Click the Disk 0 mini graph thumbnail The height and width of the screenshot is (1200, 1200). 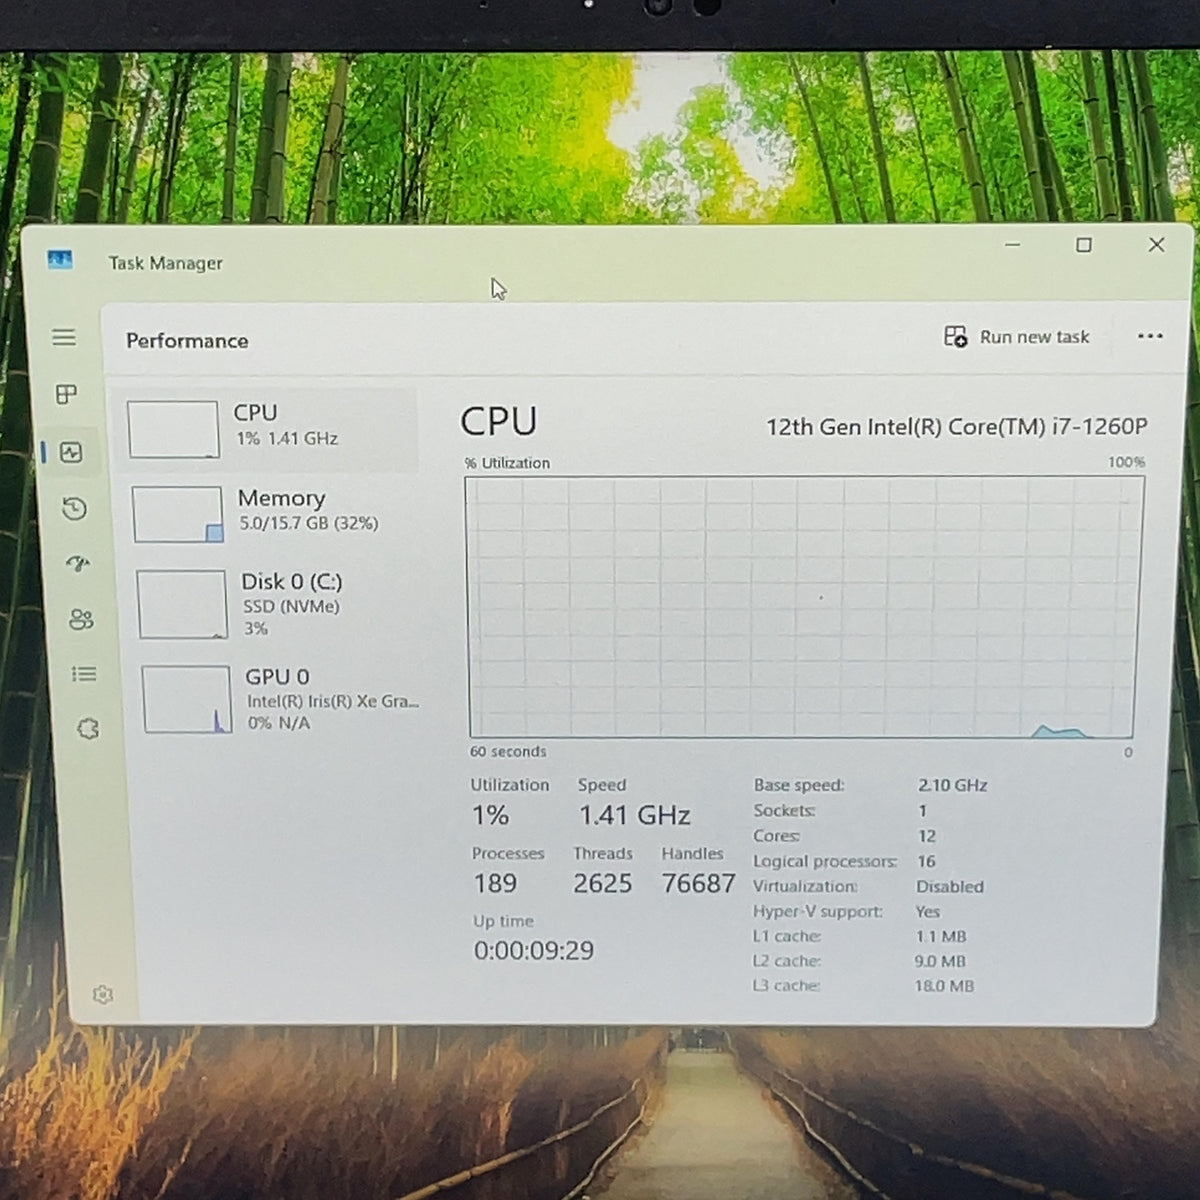coord(182,604)
